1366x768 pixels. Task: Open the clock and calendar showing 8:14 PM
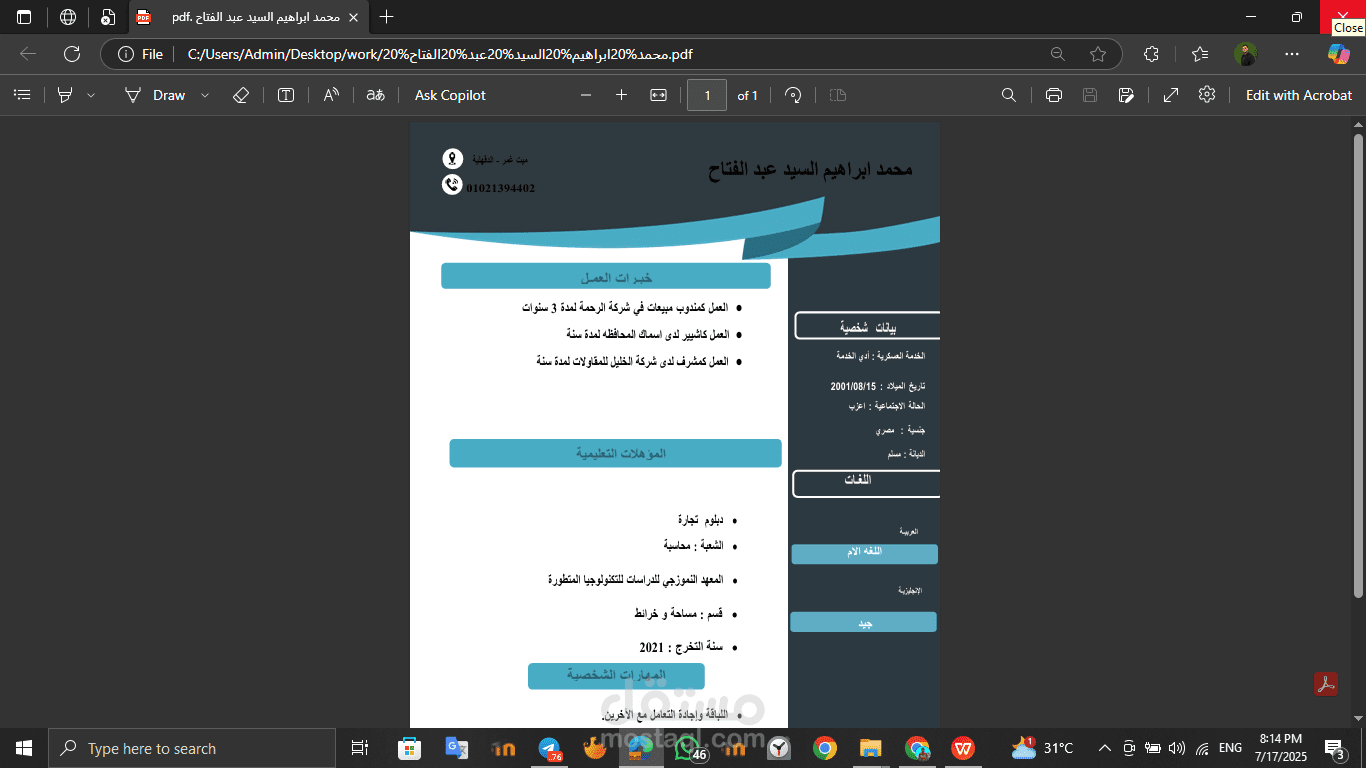(1281, 748)
